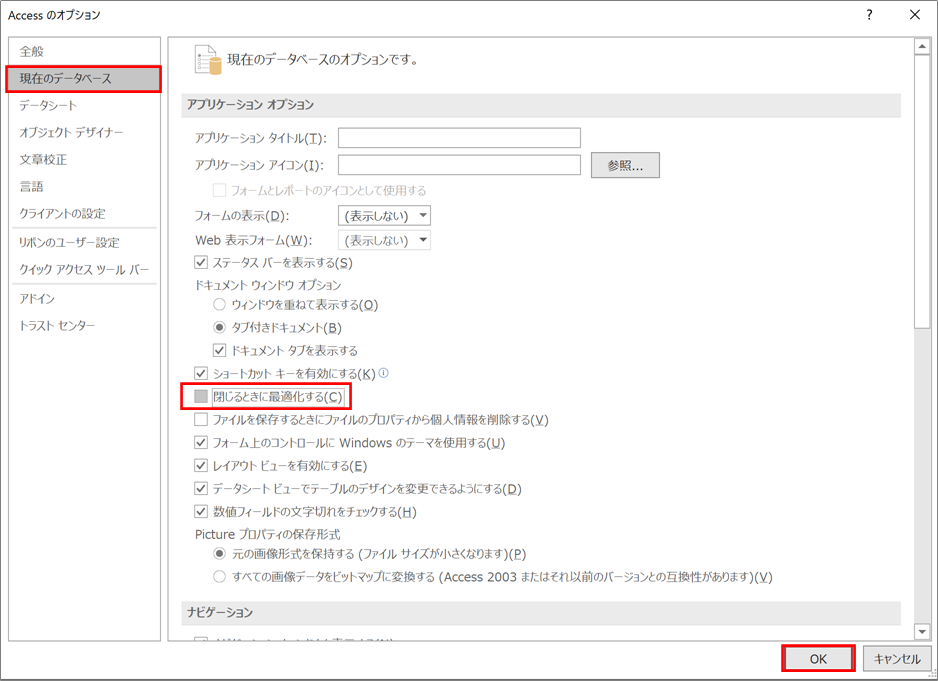Open the フォームの表示 dropdown
938x681 pixels.
(384, 215)
